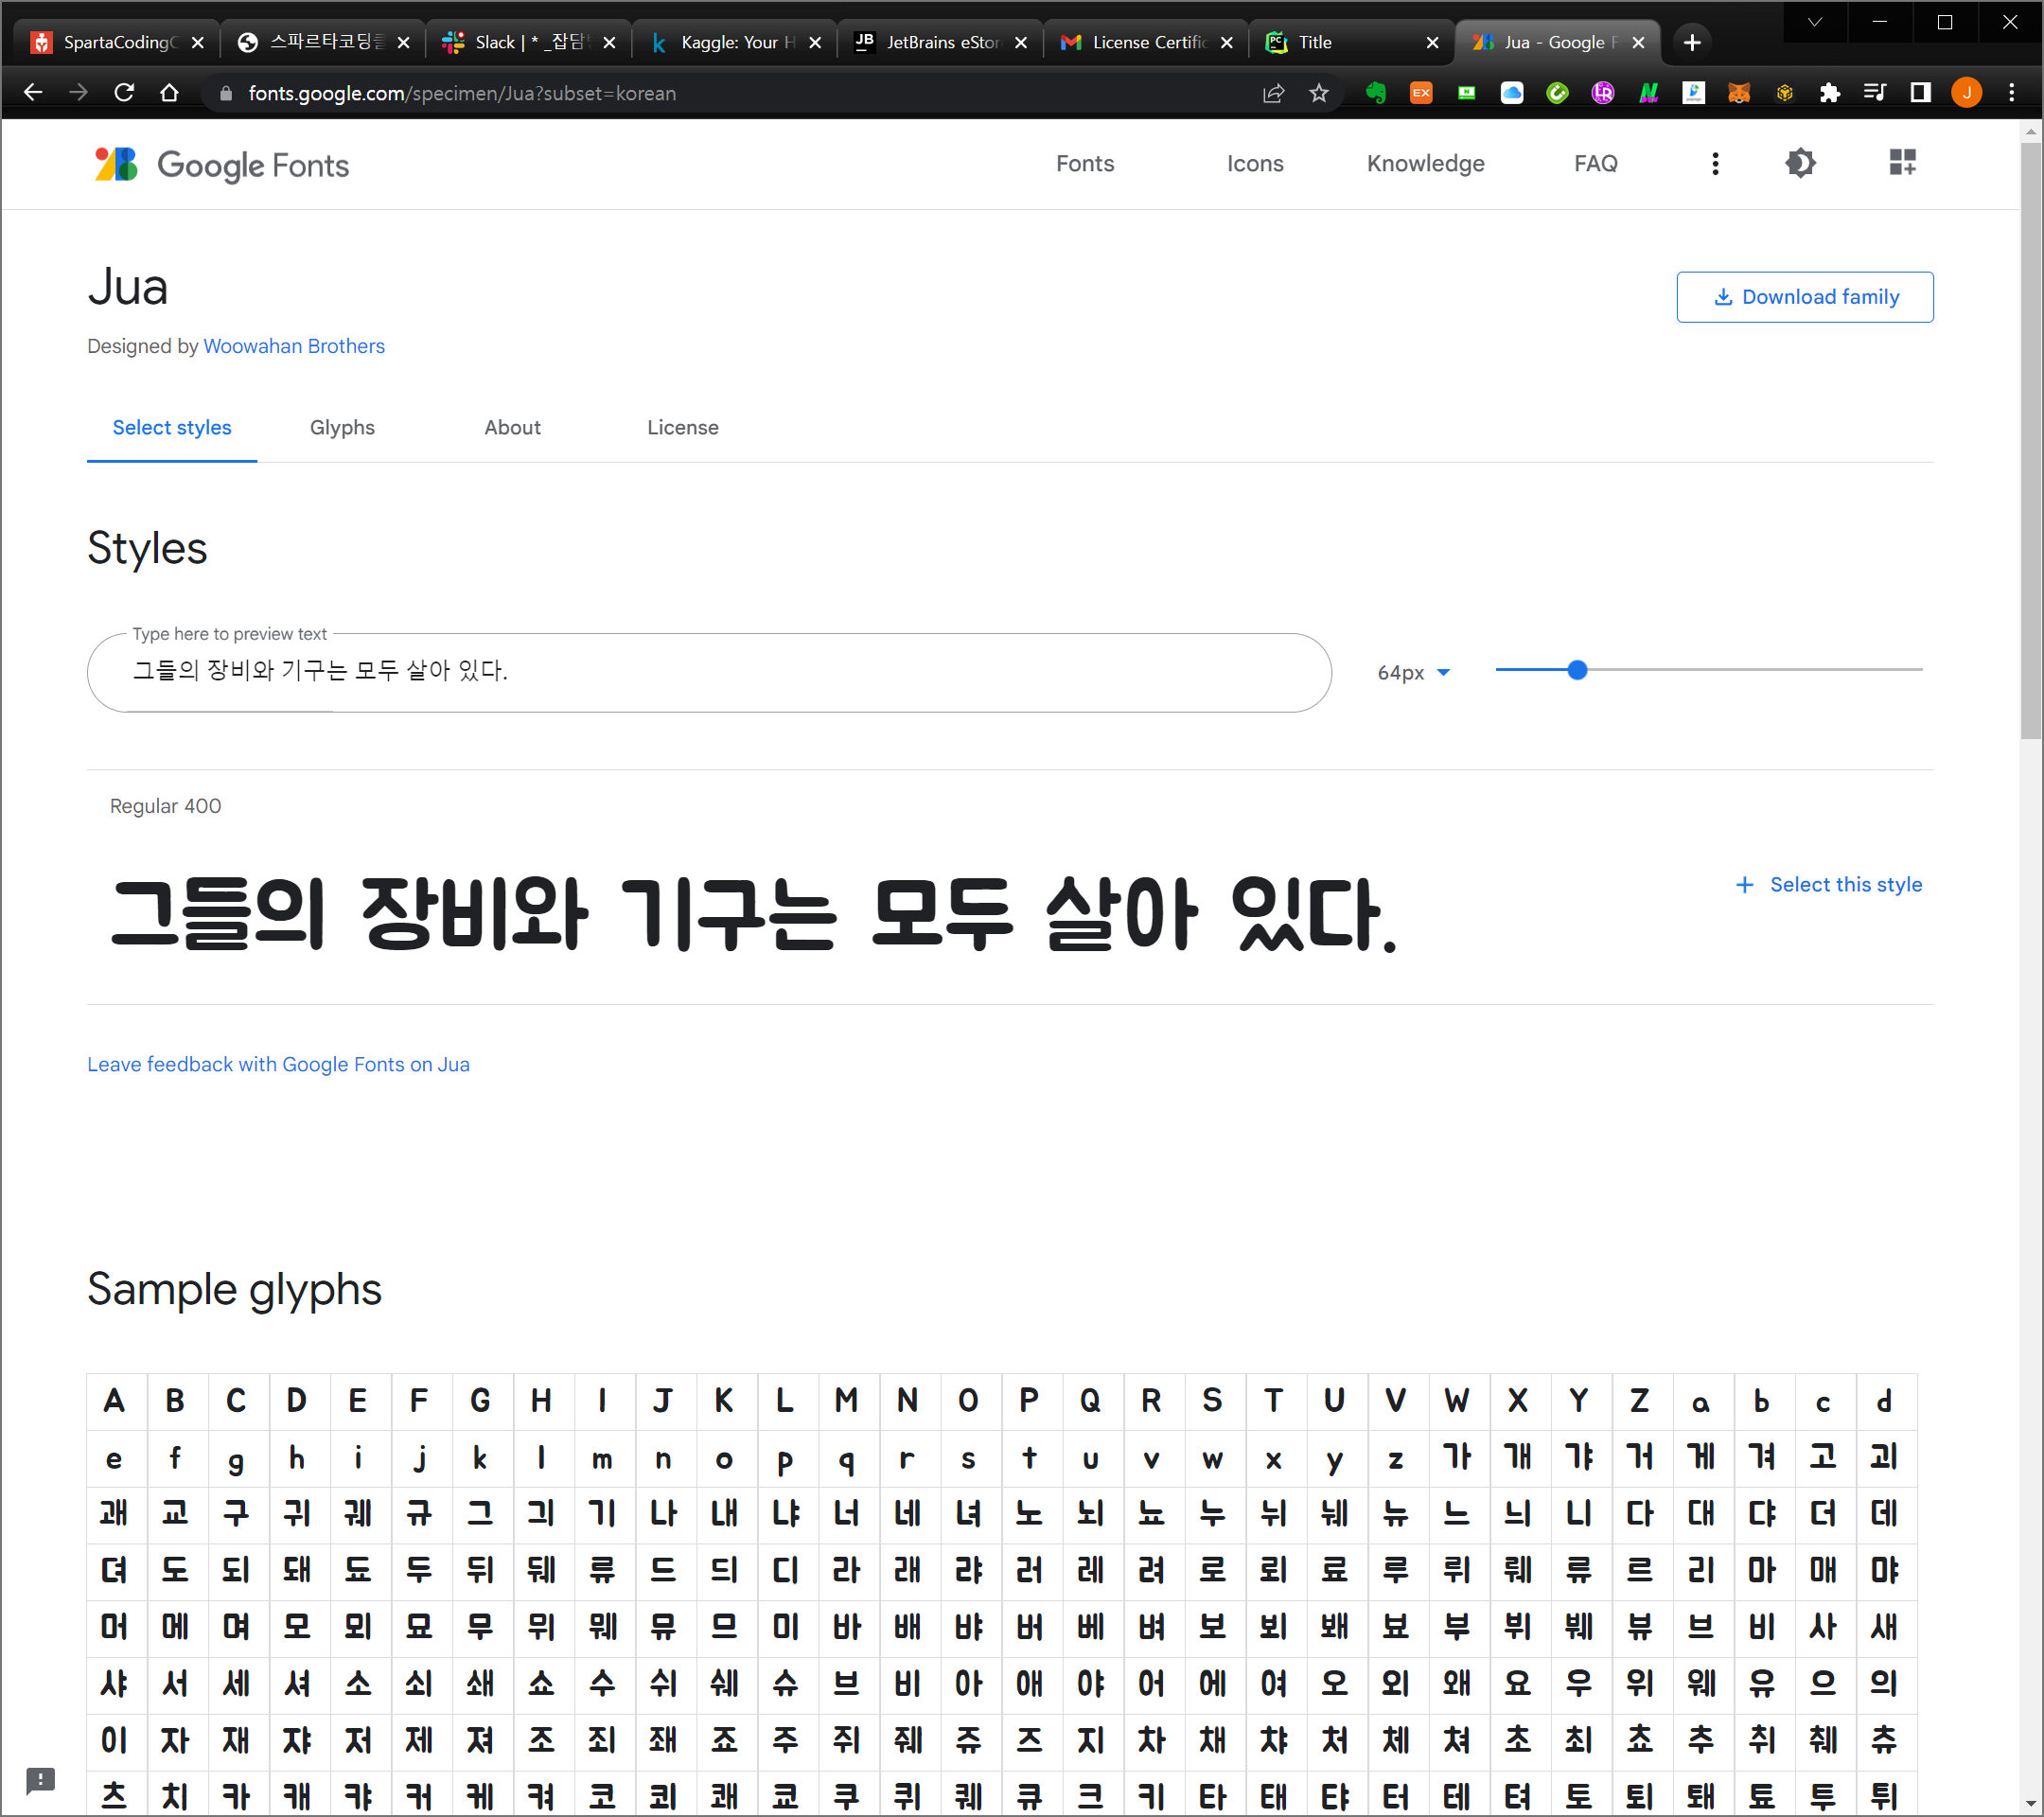The width and height of the screenshot is (2044, 1817).
Task: Click the Evernote elephant extension icon
Action: tap(1376, 93)
